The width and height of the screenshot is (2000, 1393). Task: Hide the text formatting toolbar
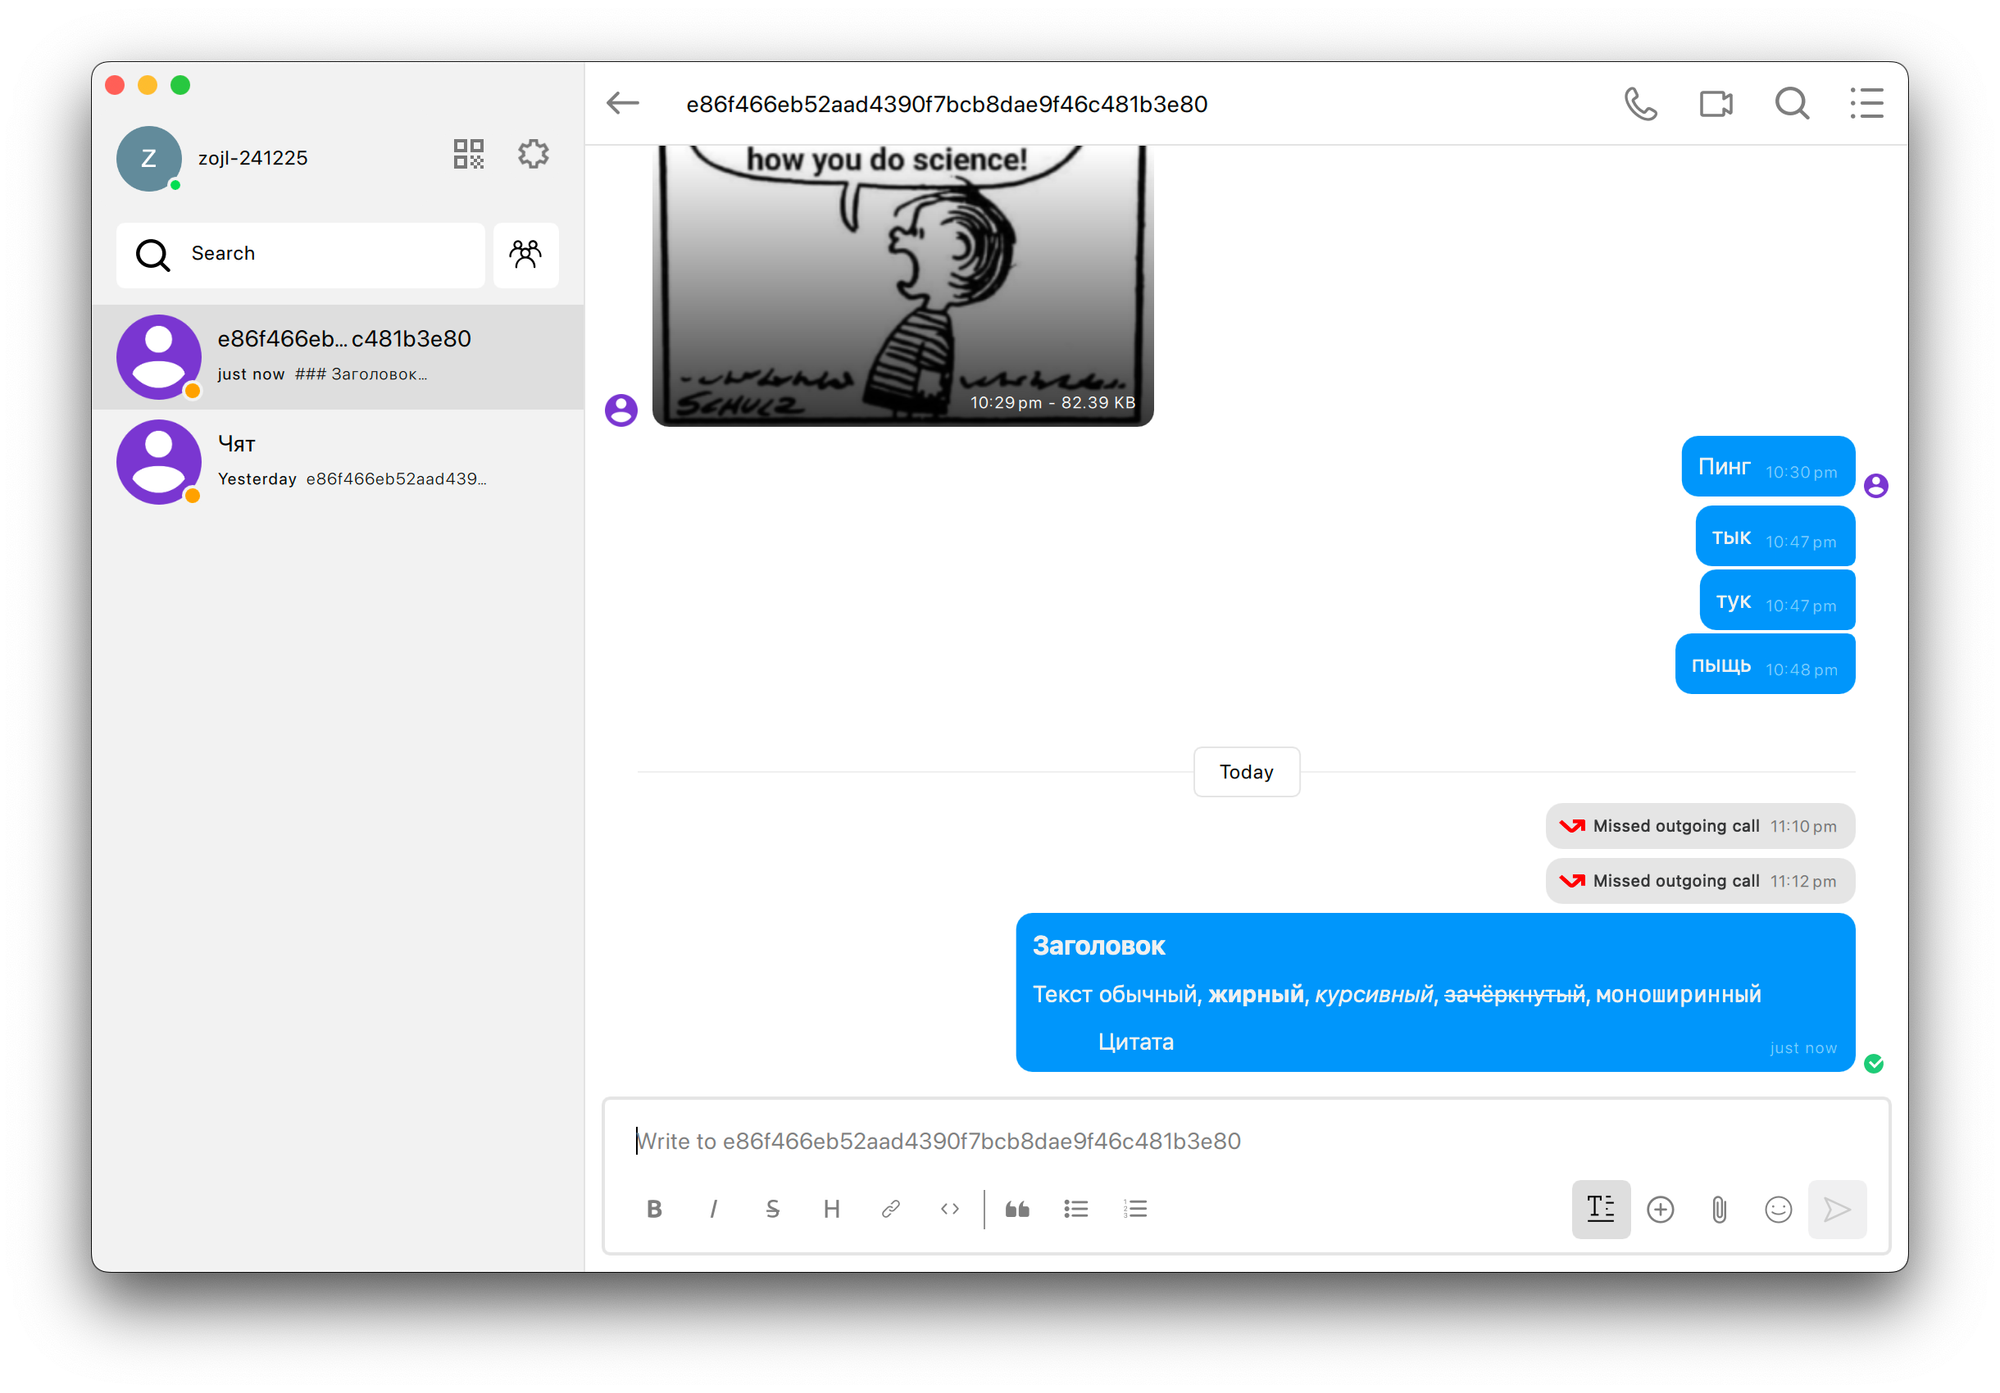1600,1209
